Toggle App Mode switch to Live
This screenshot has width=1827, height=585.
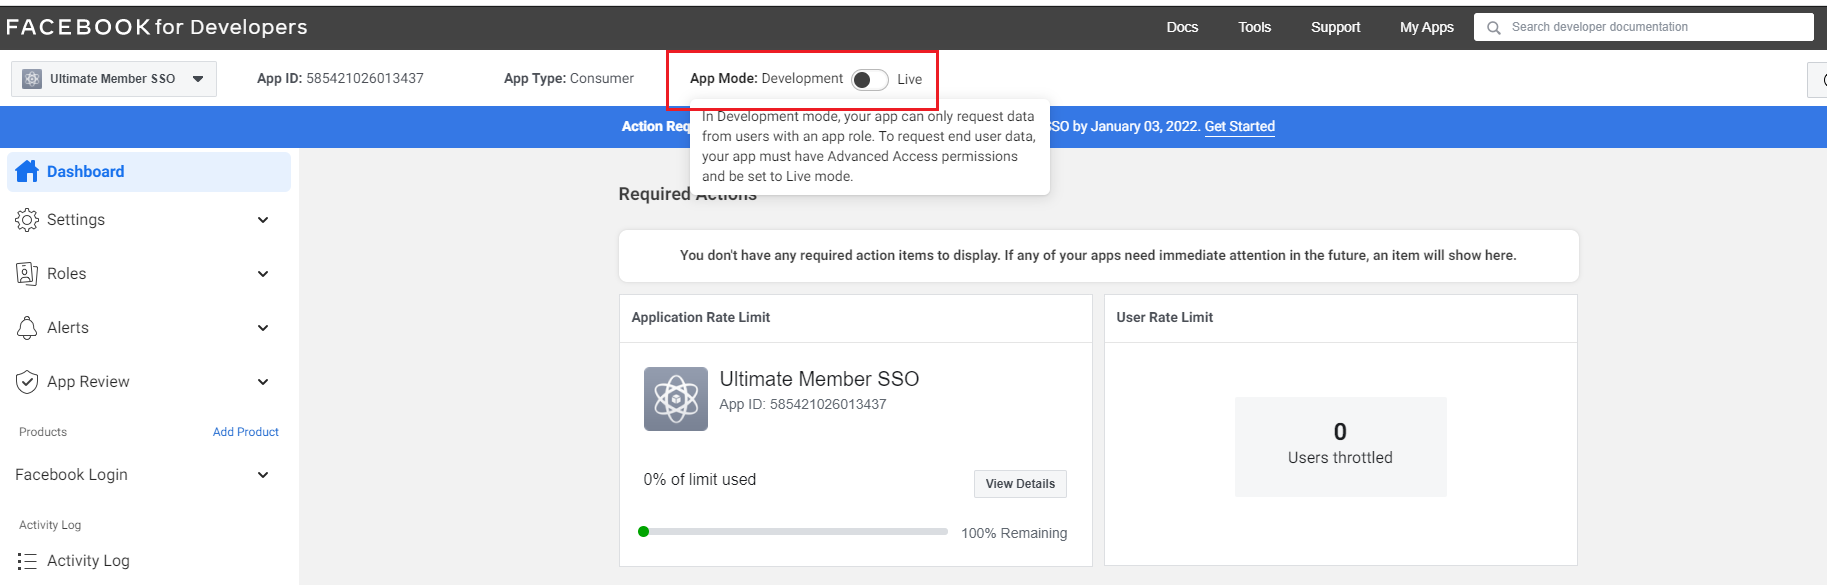(869, 80)
